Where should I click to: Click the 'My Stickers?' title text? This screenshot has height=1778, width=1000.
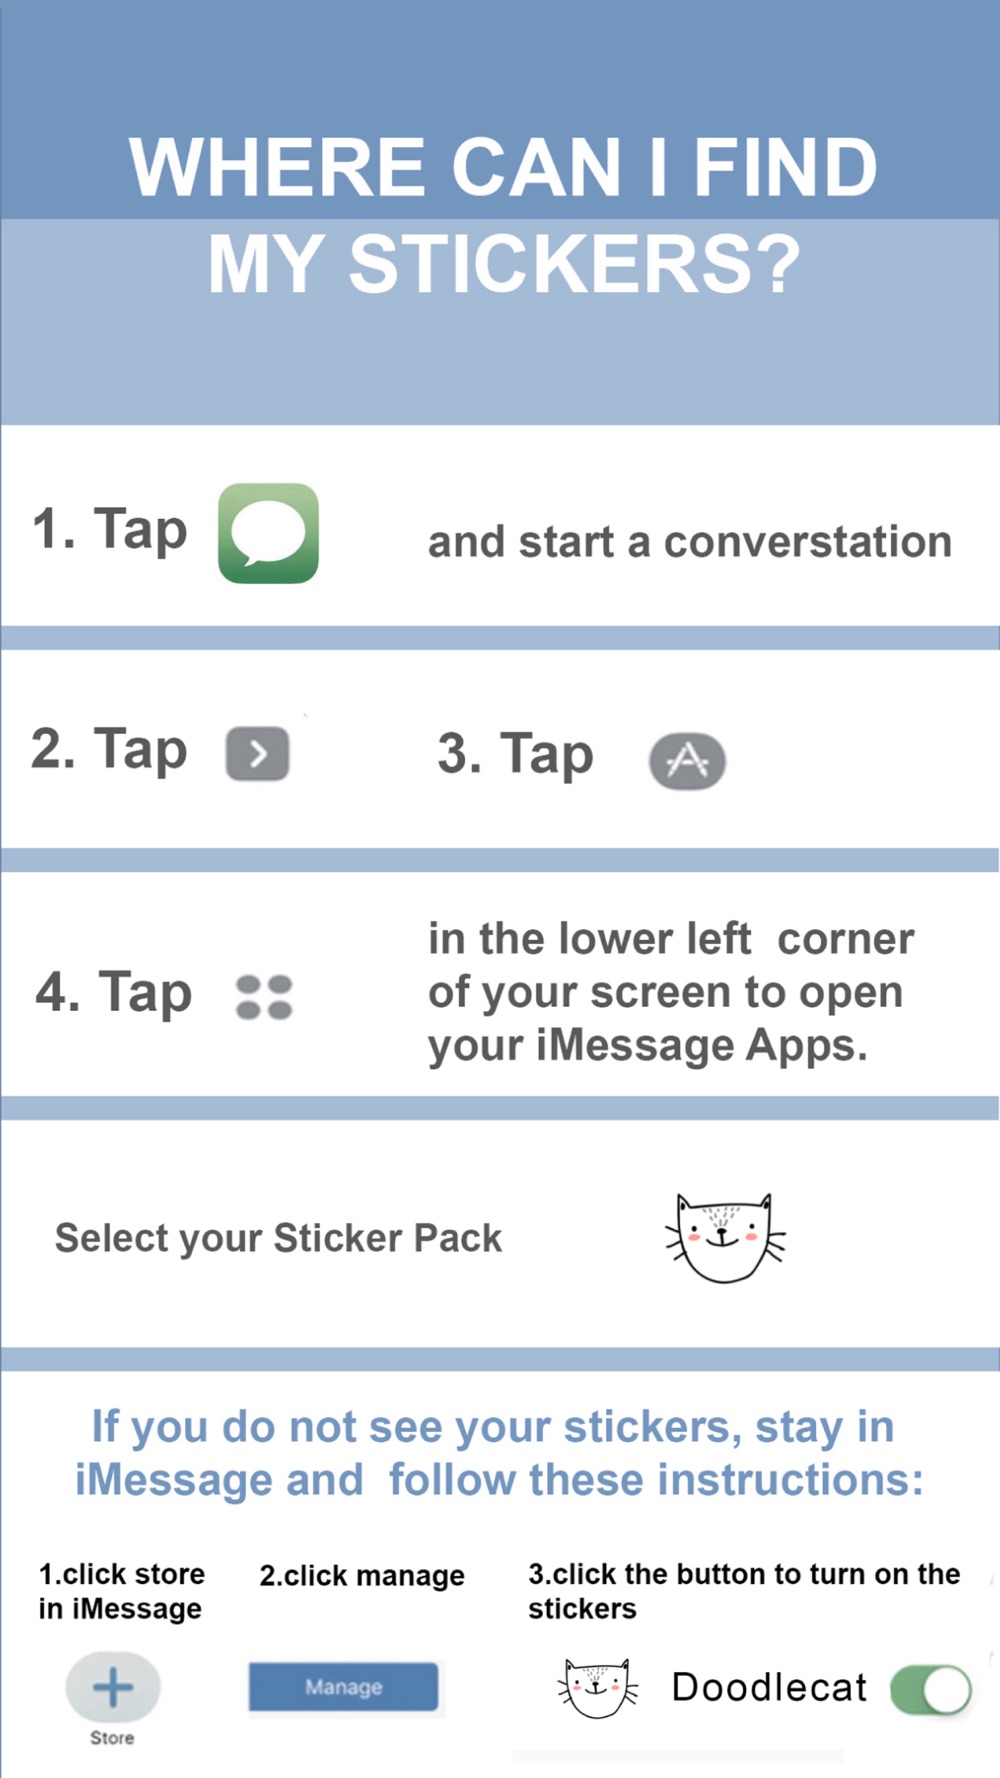click(504, 264)
